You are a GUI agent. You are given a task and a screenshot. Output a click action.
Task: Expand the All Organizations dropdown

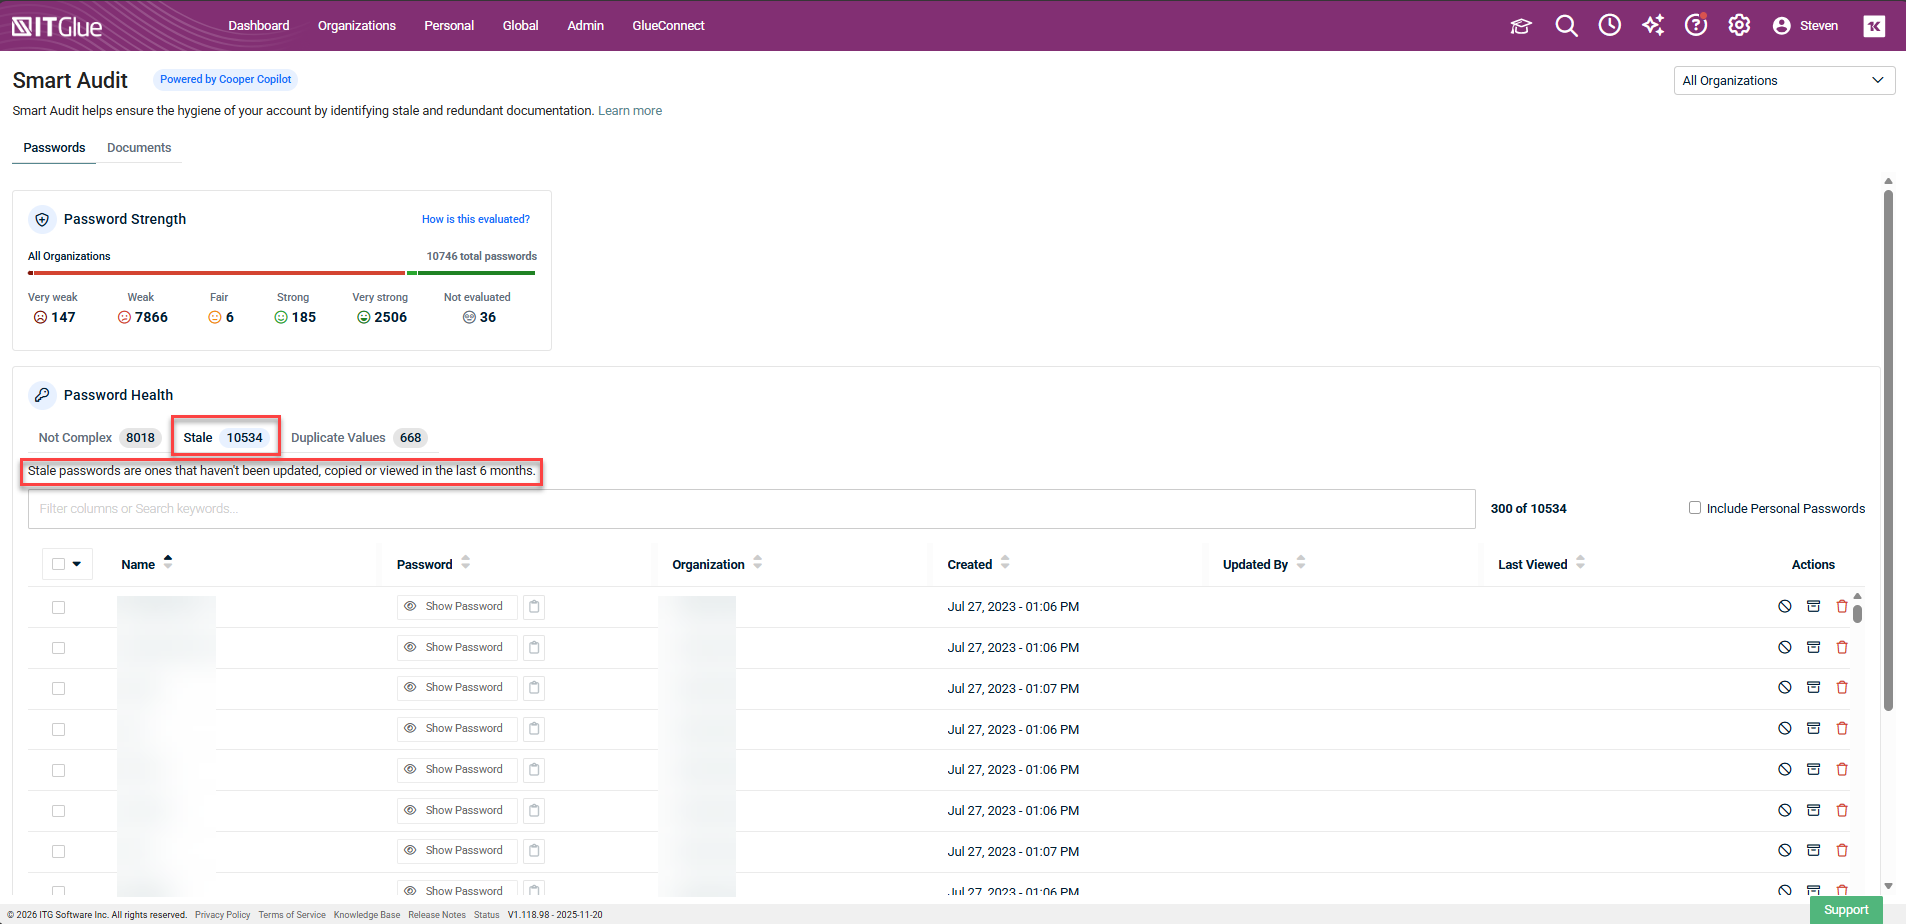pyautogui.click(x=1783, y=81)
